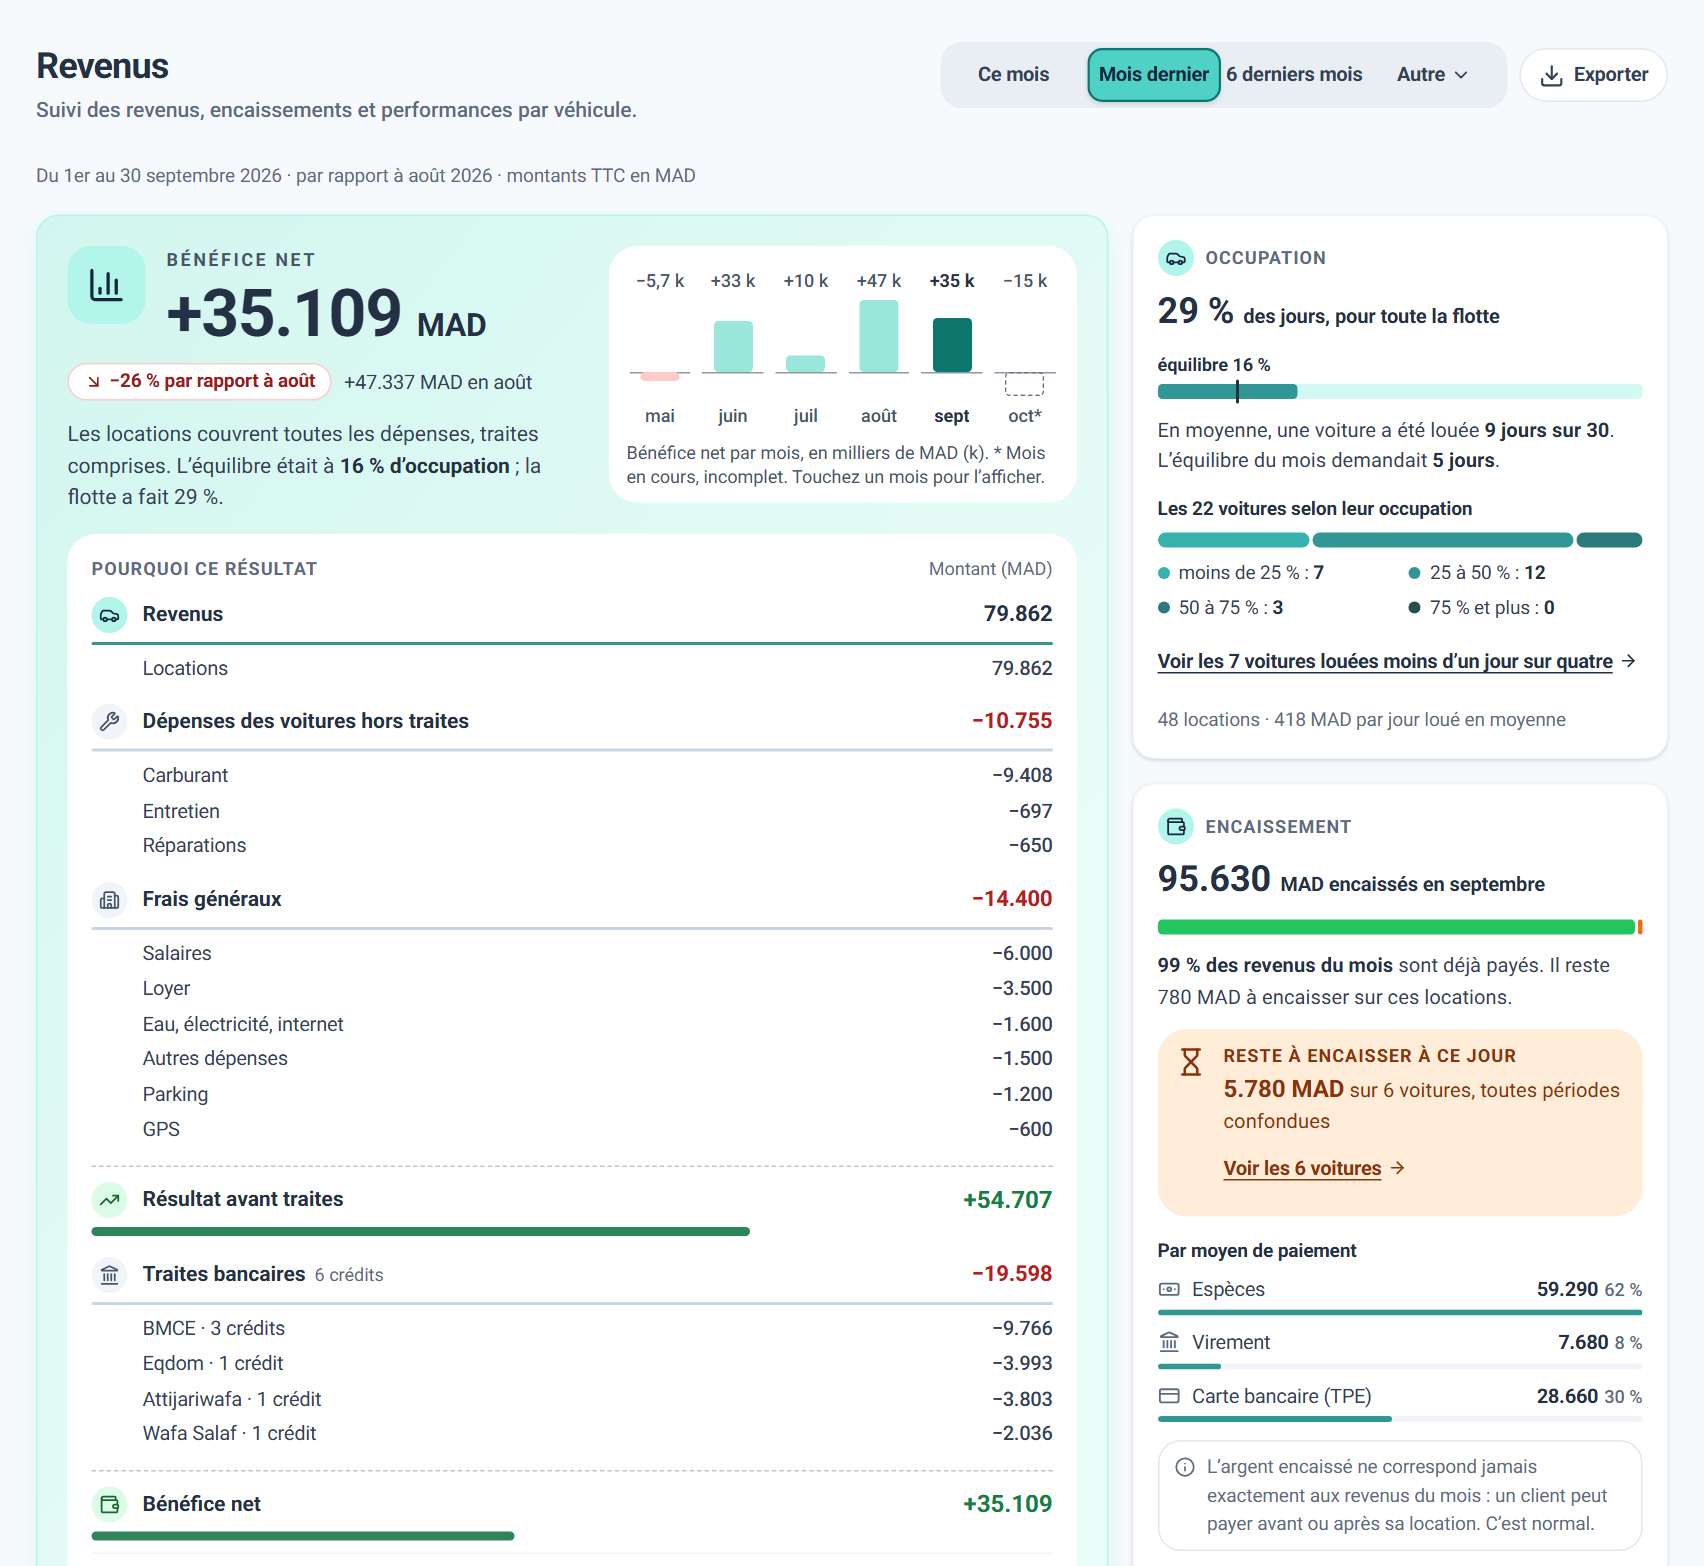Click the Occupation car icon

coord(1176,258)
